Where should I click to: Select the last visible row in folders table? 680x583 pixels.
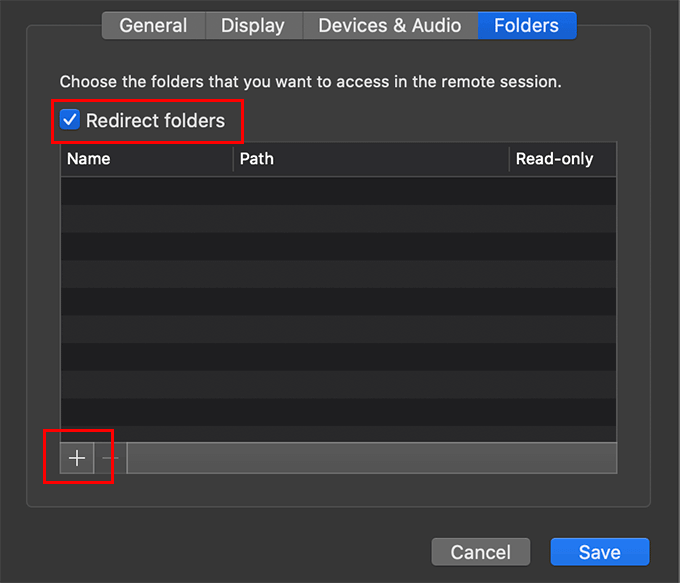tap(338, 433)
